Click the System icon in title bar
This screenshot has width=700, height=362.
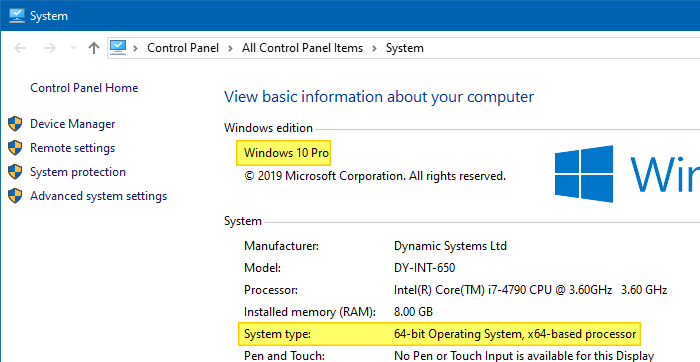(17, 16)
